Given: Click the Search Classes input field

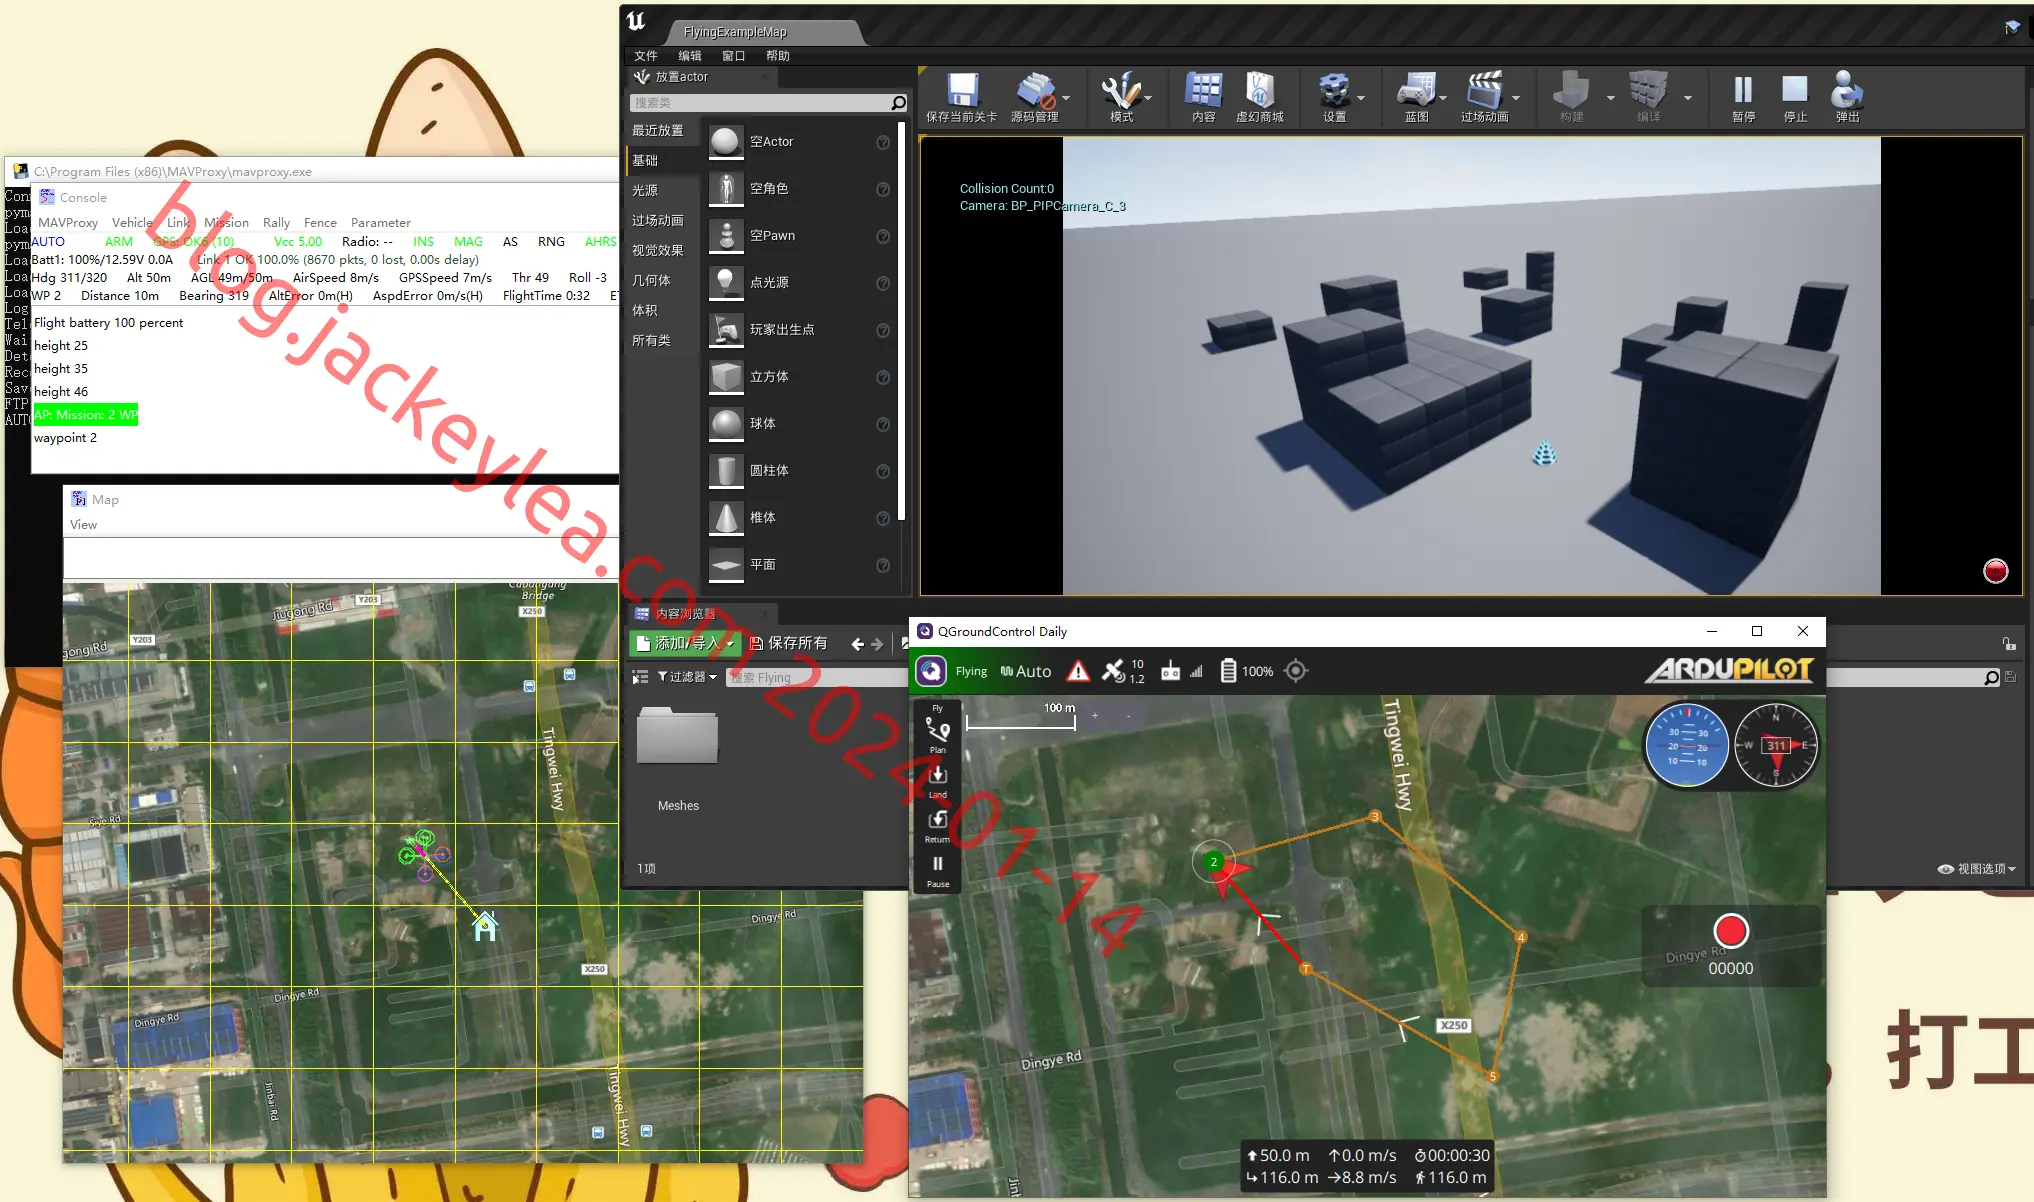Looking at the screenshot, I should pyautogui.click(x=768, y=102).
